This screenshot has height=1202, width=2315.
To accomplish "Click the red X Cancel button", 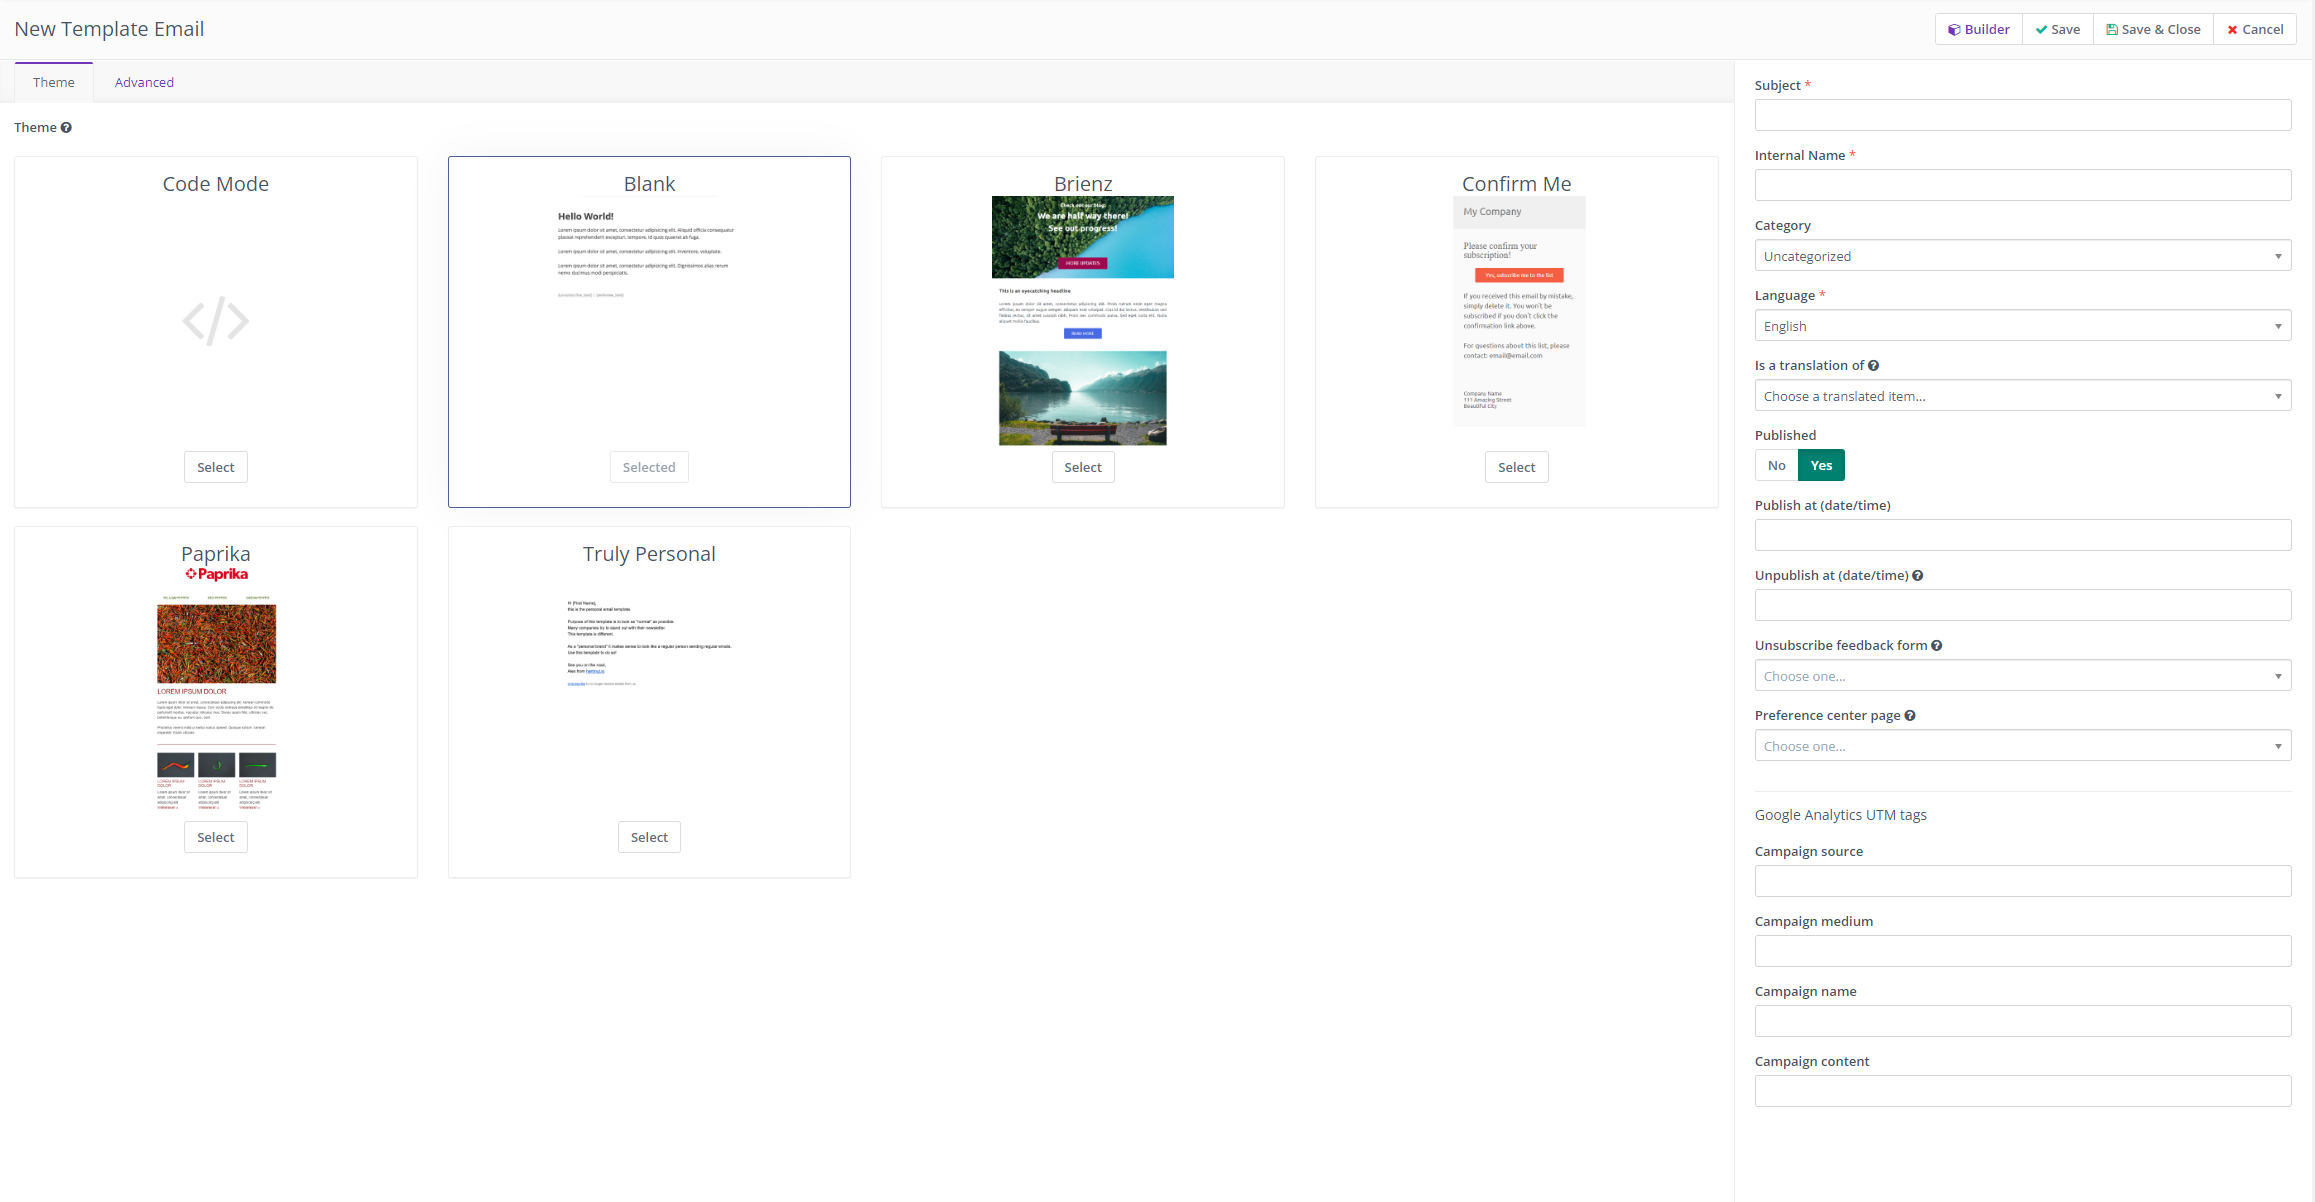I will (x=2254, y=30).
